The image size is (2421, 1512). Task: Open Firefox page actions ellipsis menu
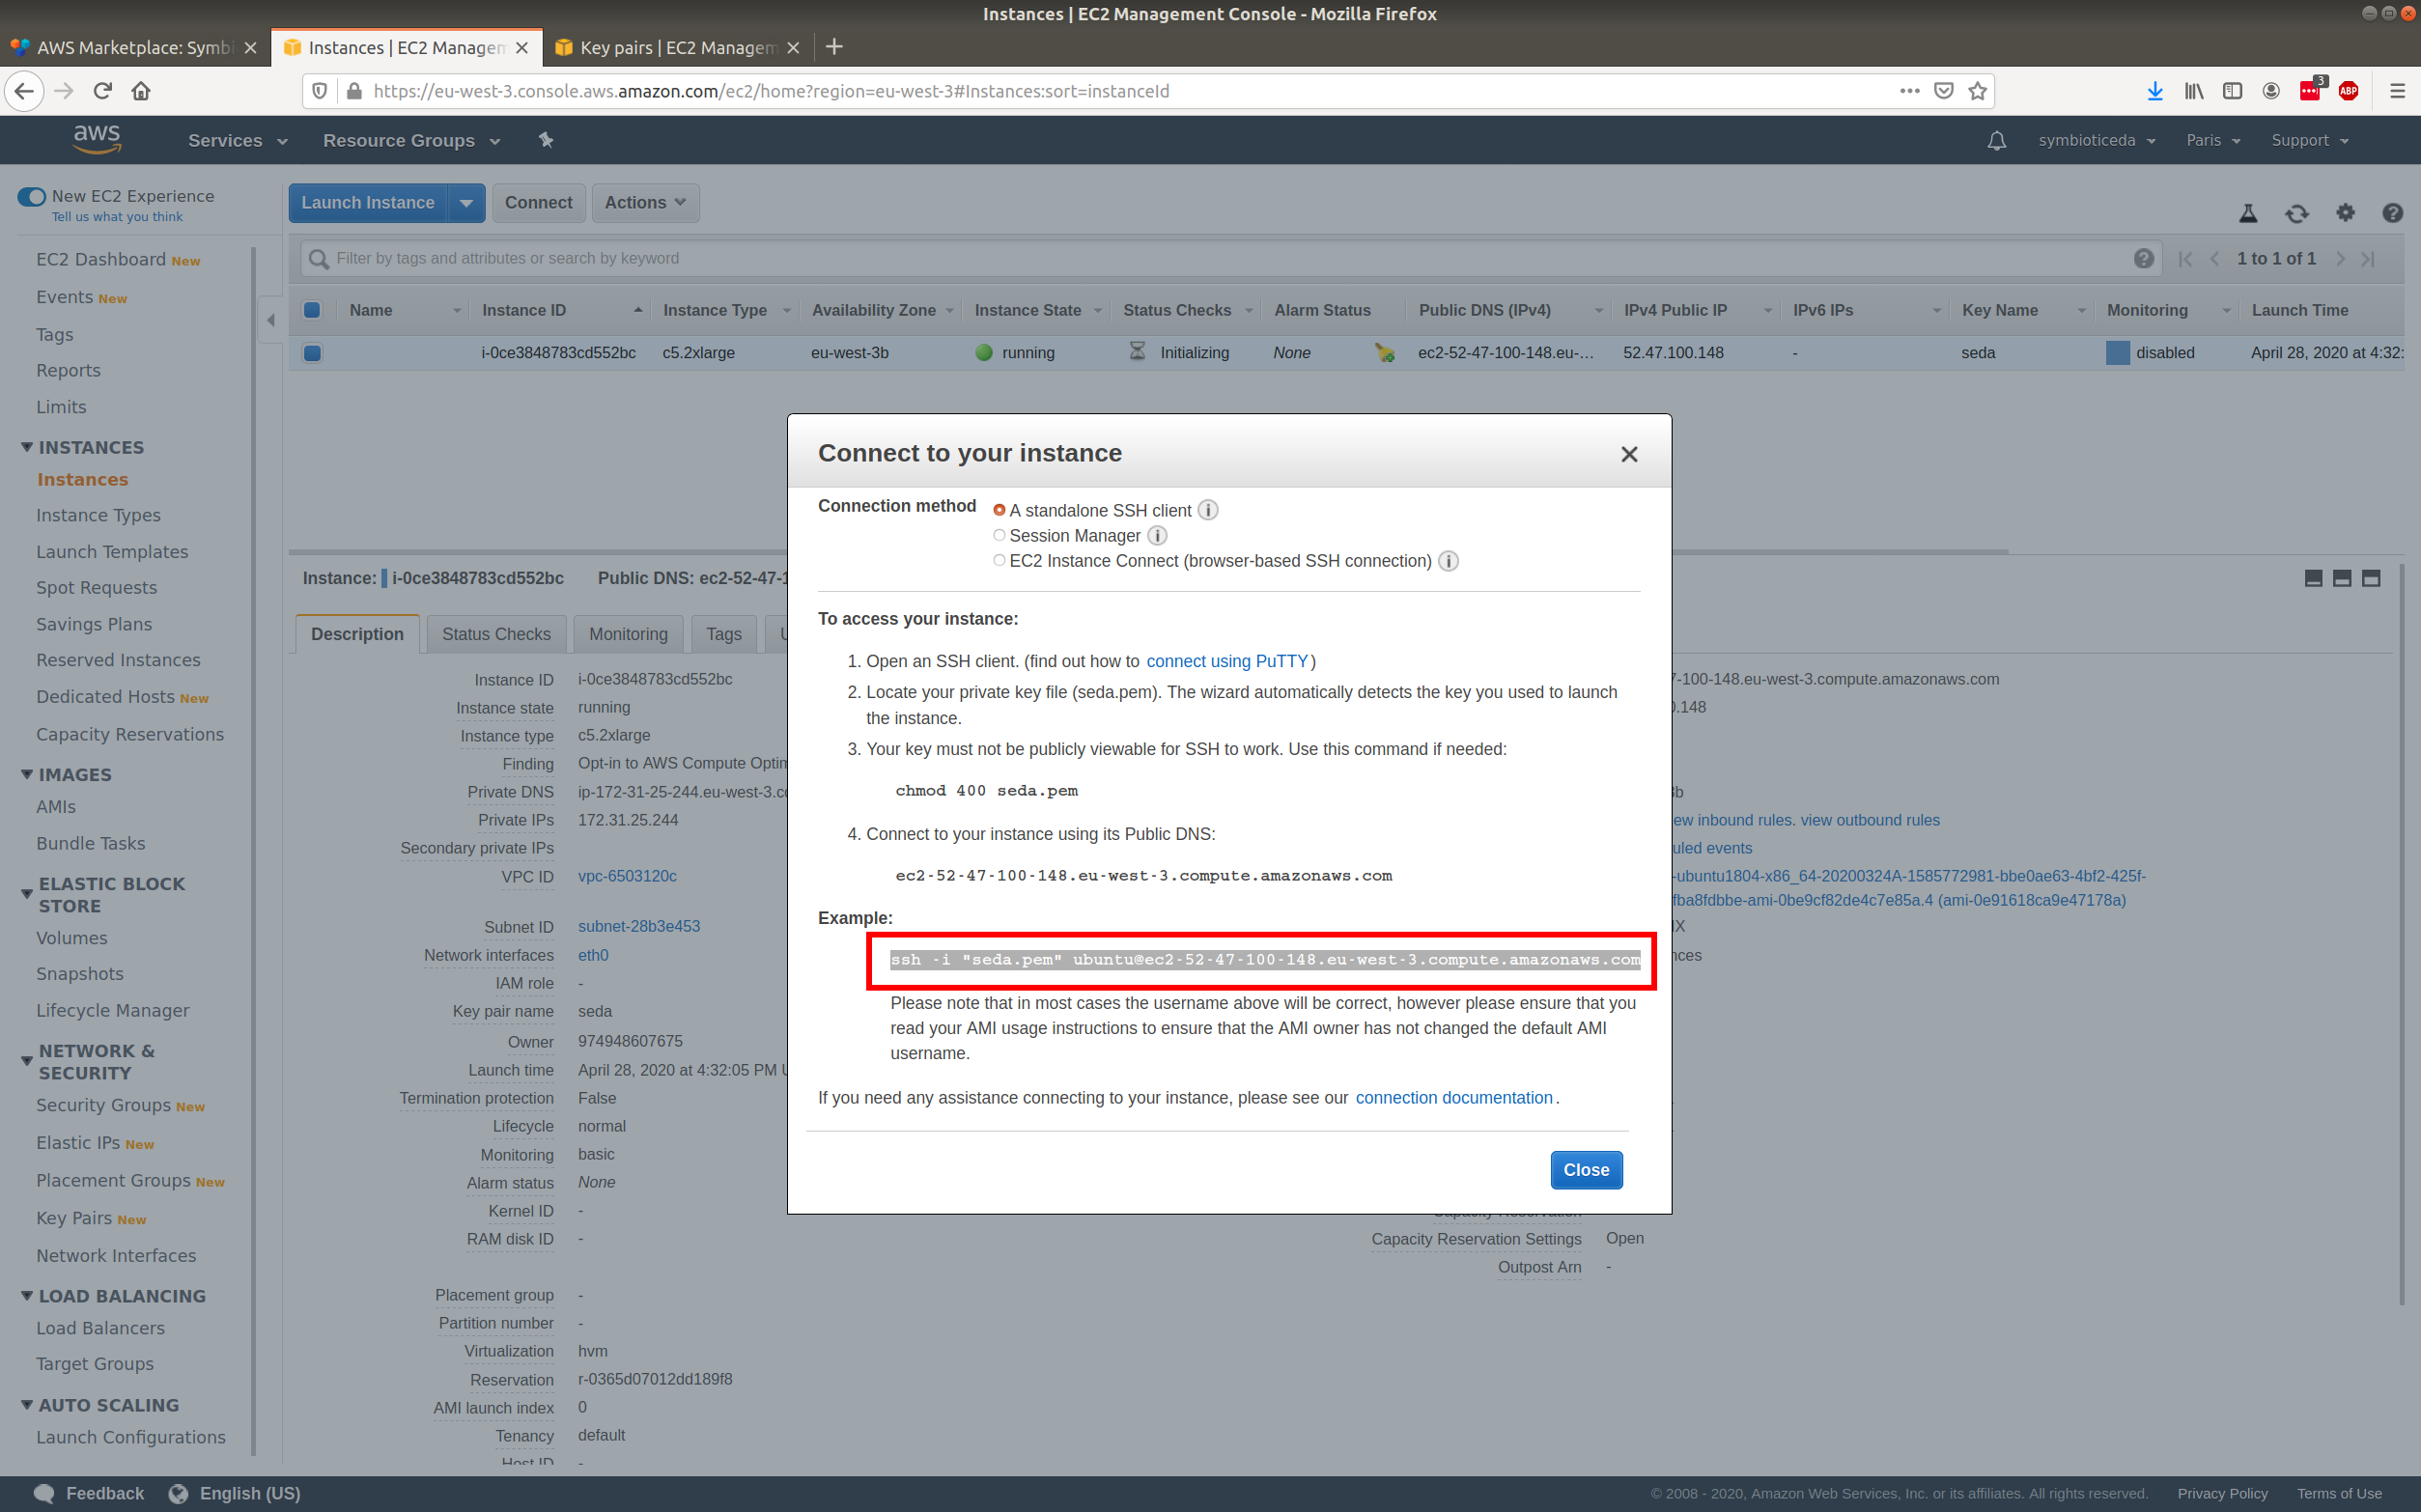(x=1909, y=91)
